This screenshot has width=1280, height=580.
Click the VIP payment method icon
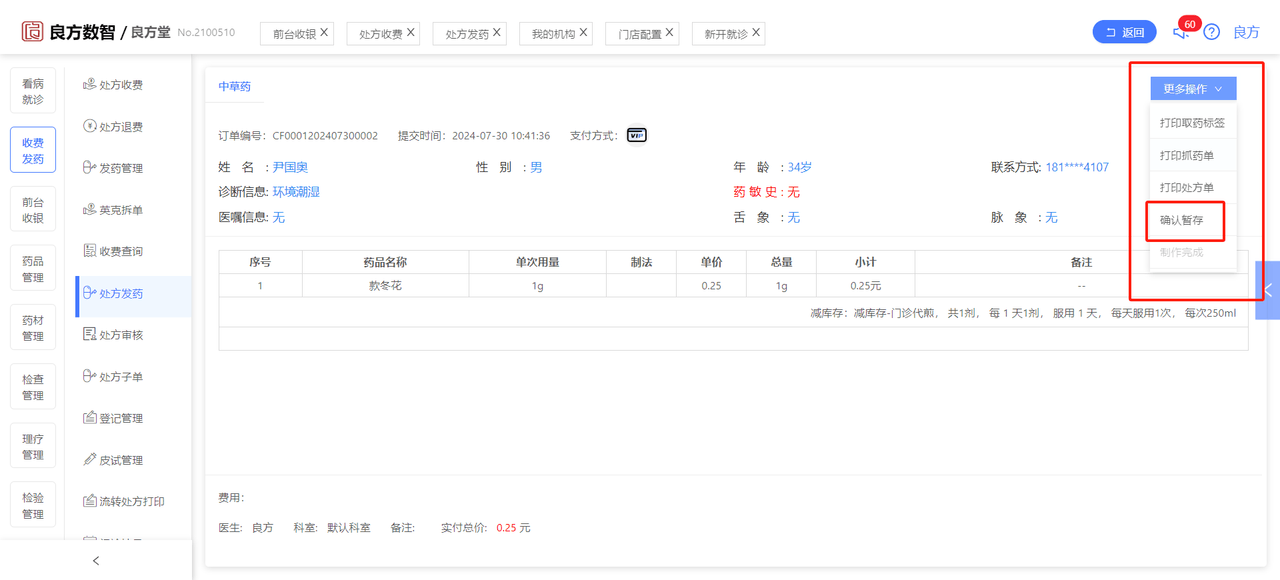point(637,135)
